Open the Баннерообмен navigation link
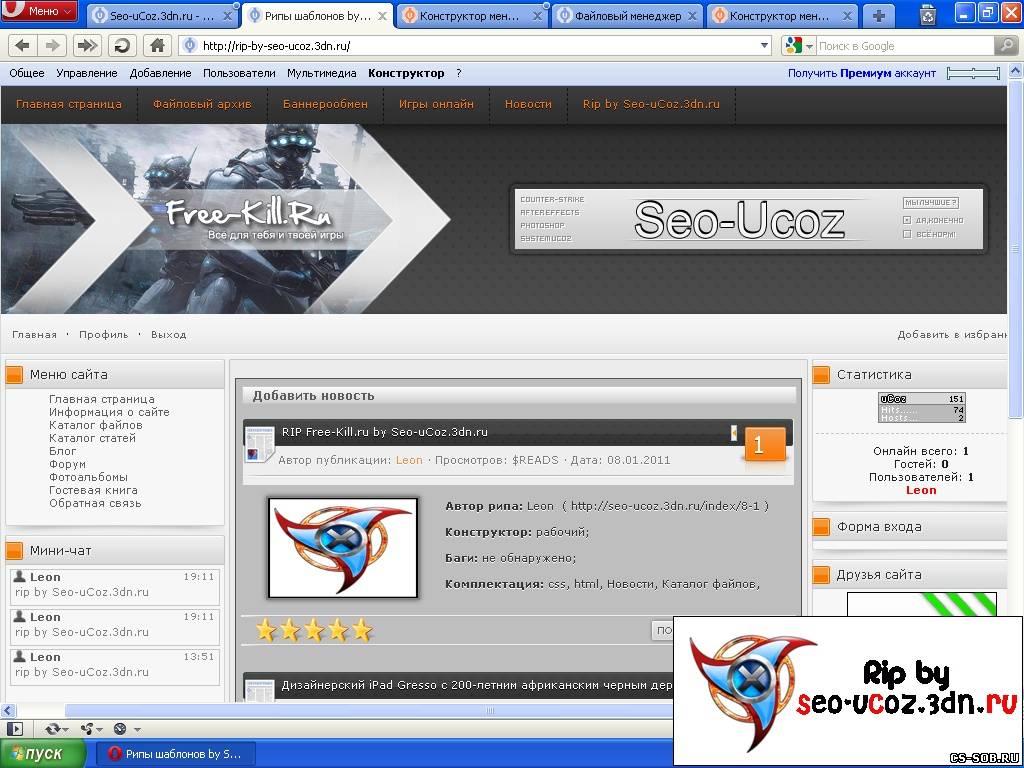The width and height of the screenshot is (1024, 768). coord(325,104)
